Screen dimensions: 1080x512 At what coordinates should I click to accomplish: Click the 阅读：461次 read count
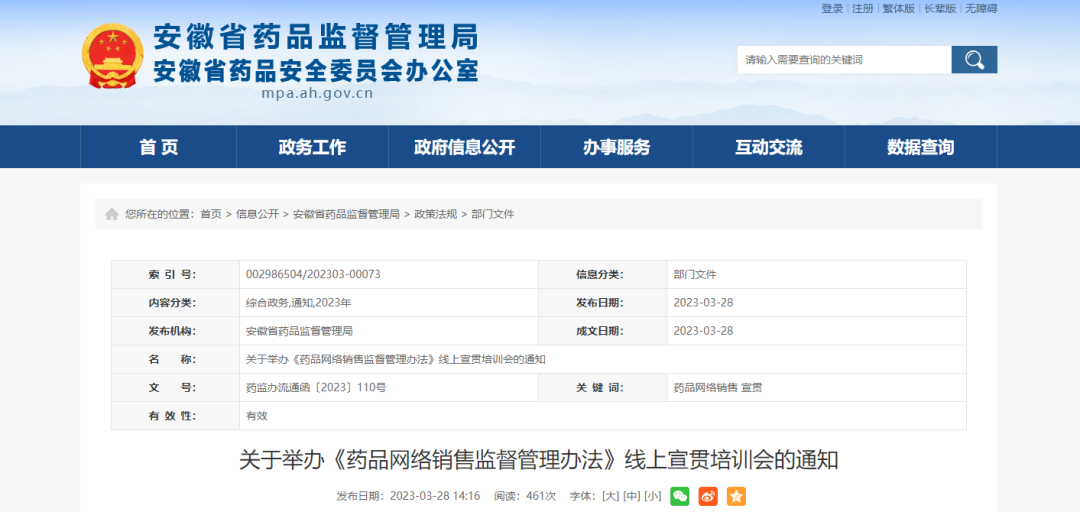525,496
